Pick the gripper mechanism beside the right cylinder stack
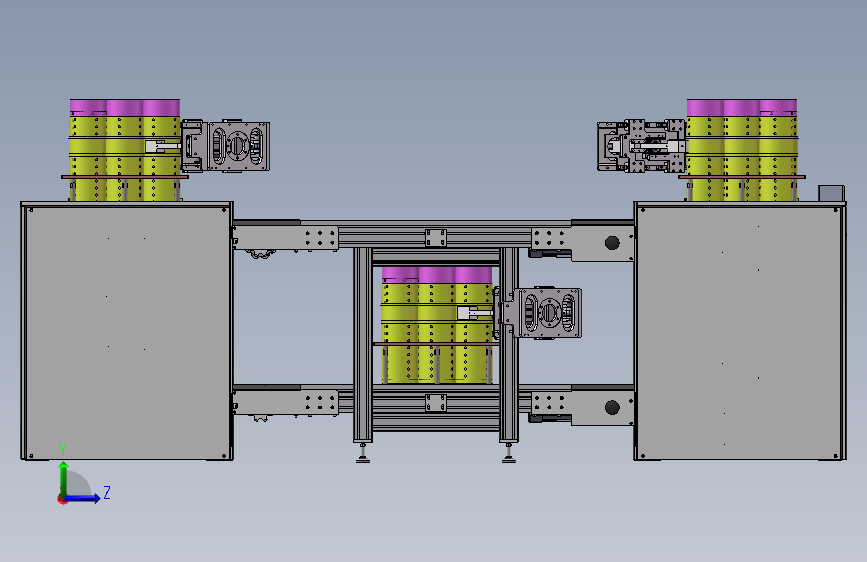Image resolution: width=867 pixels, height=562 pixels. click(x=641, y=145)
